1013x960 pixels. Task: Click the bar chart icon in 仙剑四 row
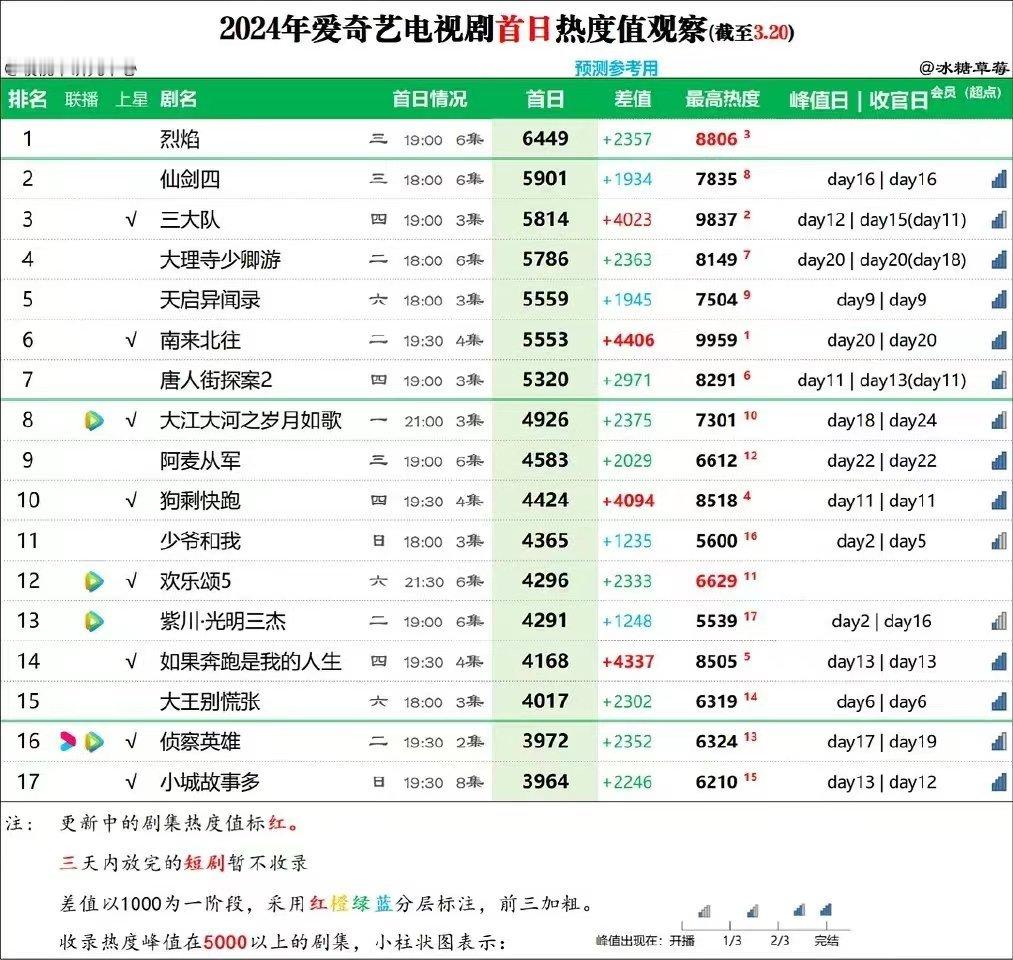pyautogui.click(x=999, y=179)
